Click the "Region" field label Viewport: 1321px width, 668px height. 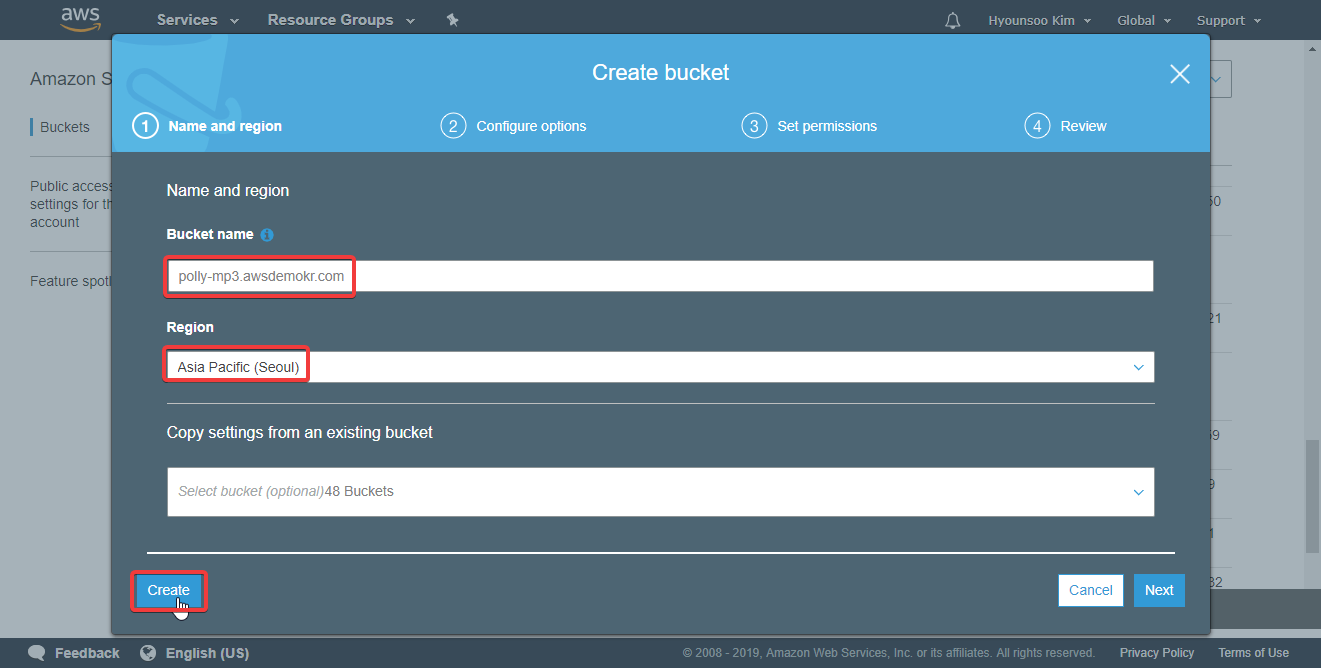click(190, 327)
